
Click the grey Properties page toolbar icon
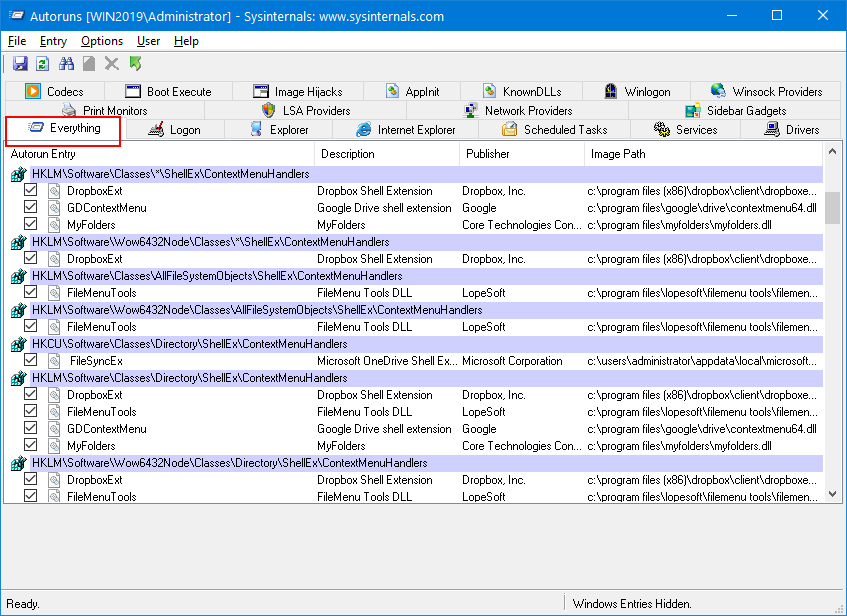[89, 64]
